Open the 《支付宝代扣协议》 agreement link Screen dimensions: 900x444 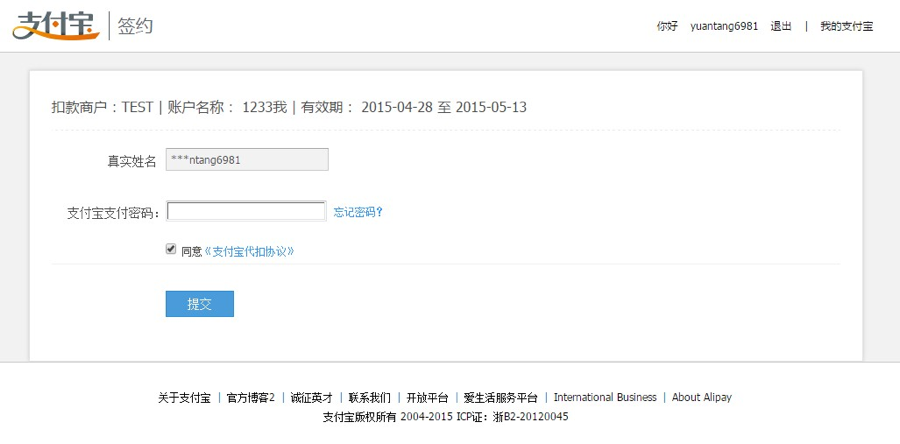click(x=249, y=252)
